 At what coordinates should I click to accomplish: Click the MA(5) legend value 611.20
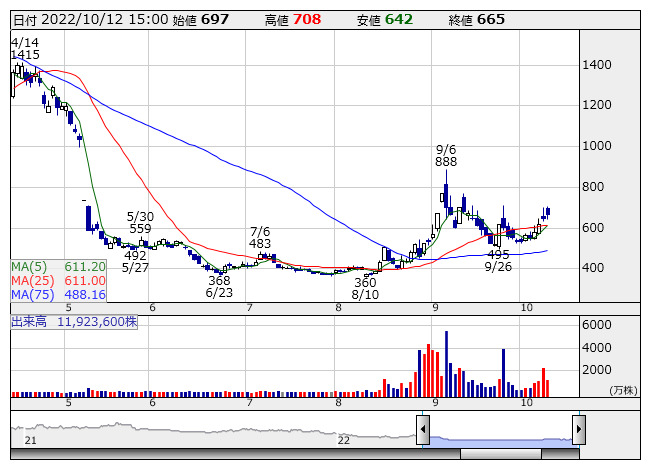coord(84,267)
